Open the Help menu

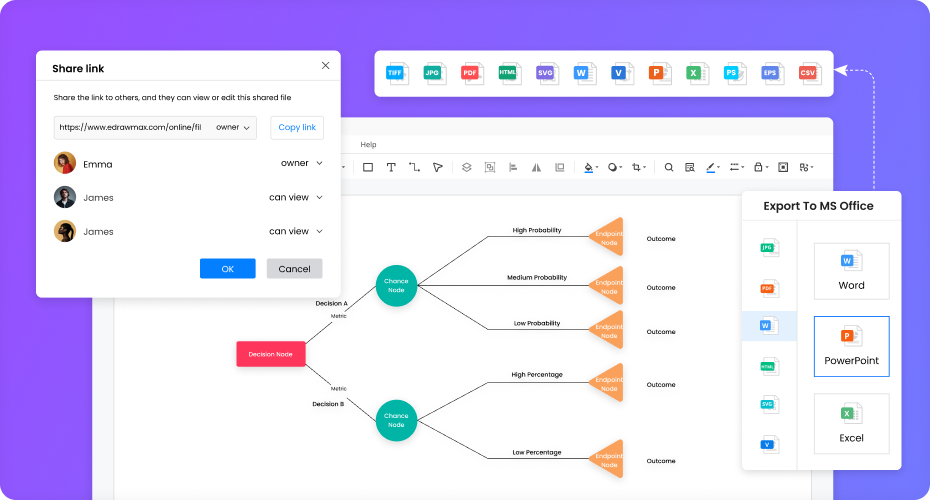368,145
